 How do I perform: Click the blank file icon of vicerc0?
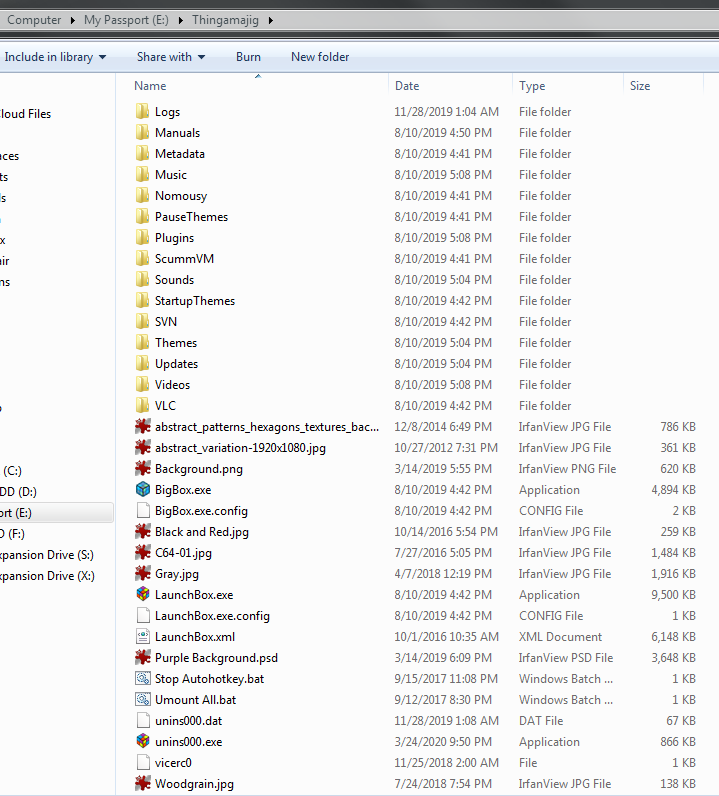[143, 762]
